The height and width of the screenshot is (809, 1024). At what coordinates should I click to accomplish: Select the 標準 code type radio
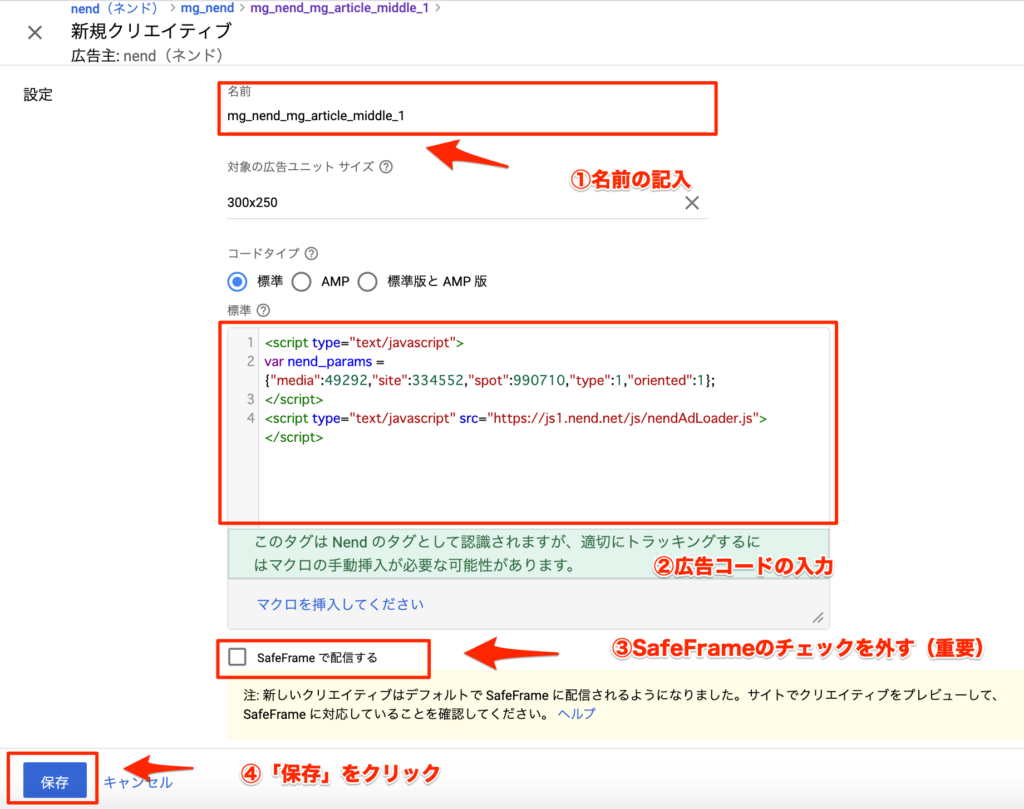[237, 281]
